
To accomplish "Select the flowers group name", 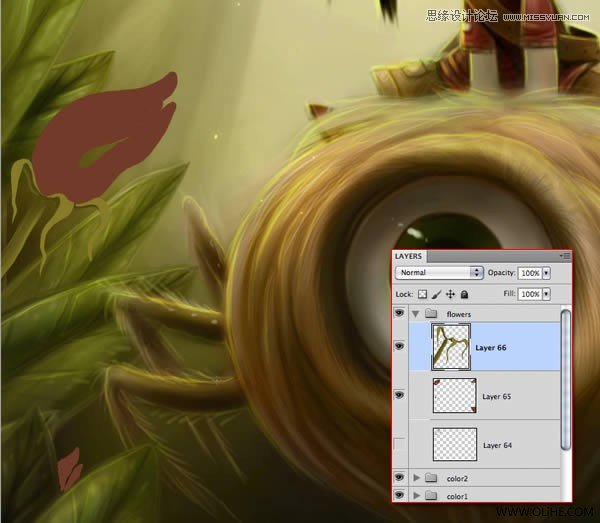I will point(458,314).
